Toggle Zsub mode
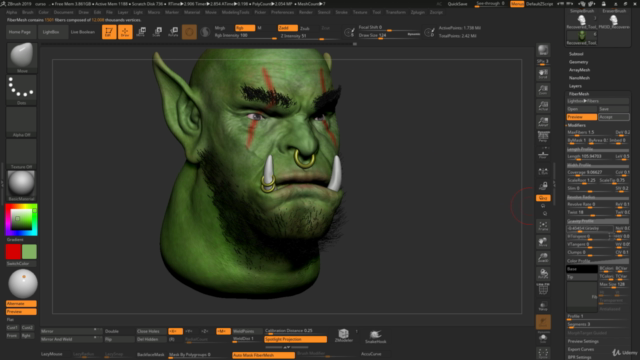 pos(305,28)
